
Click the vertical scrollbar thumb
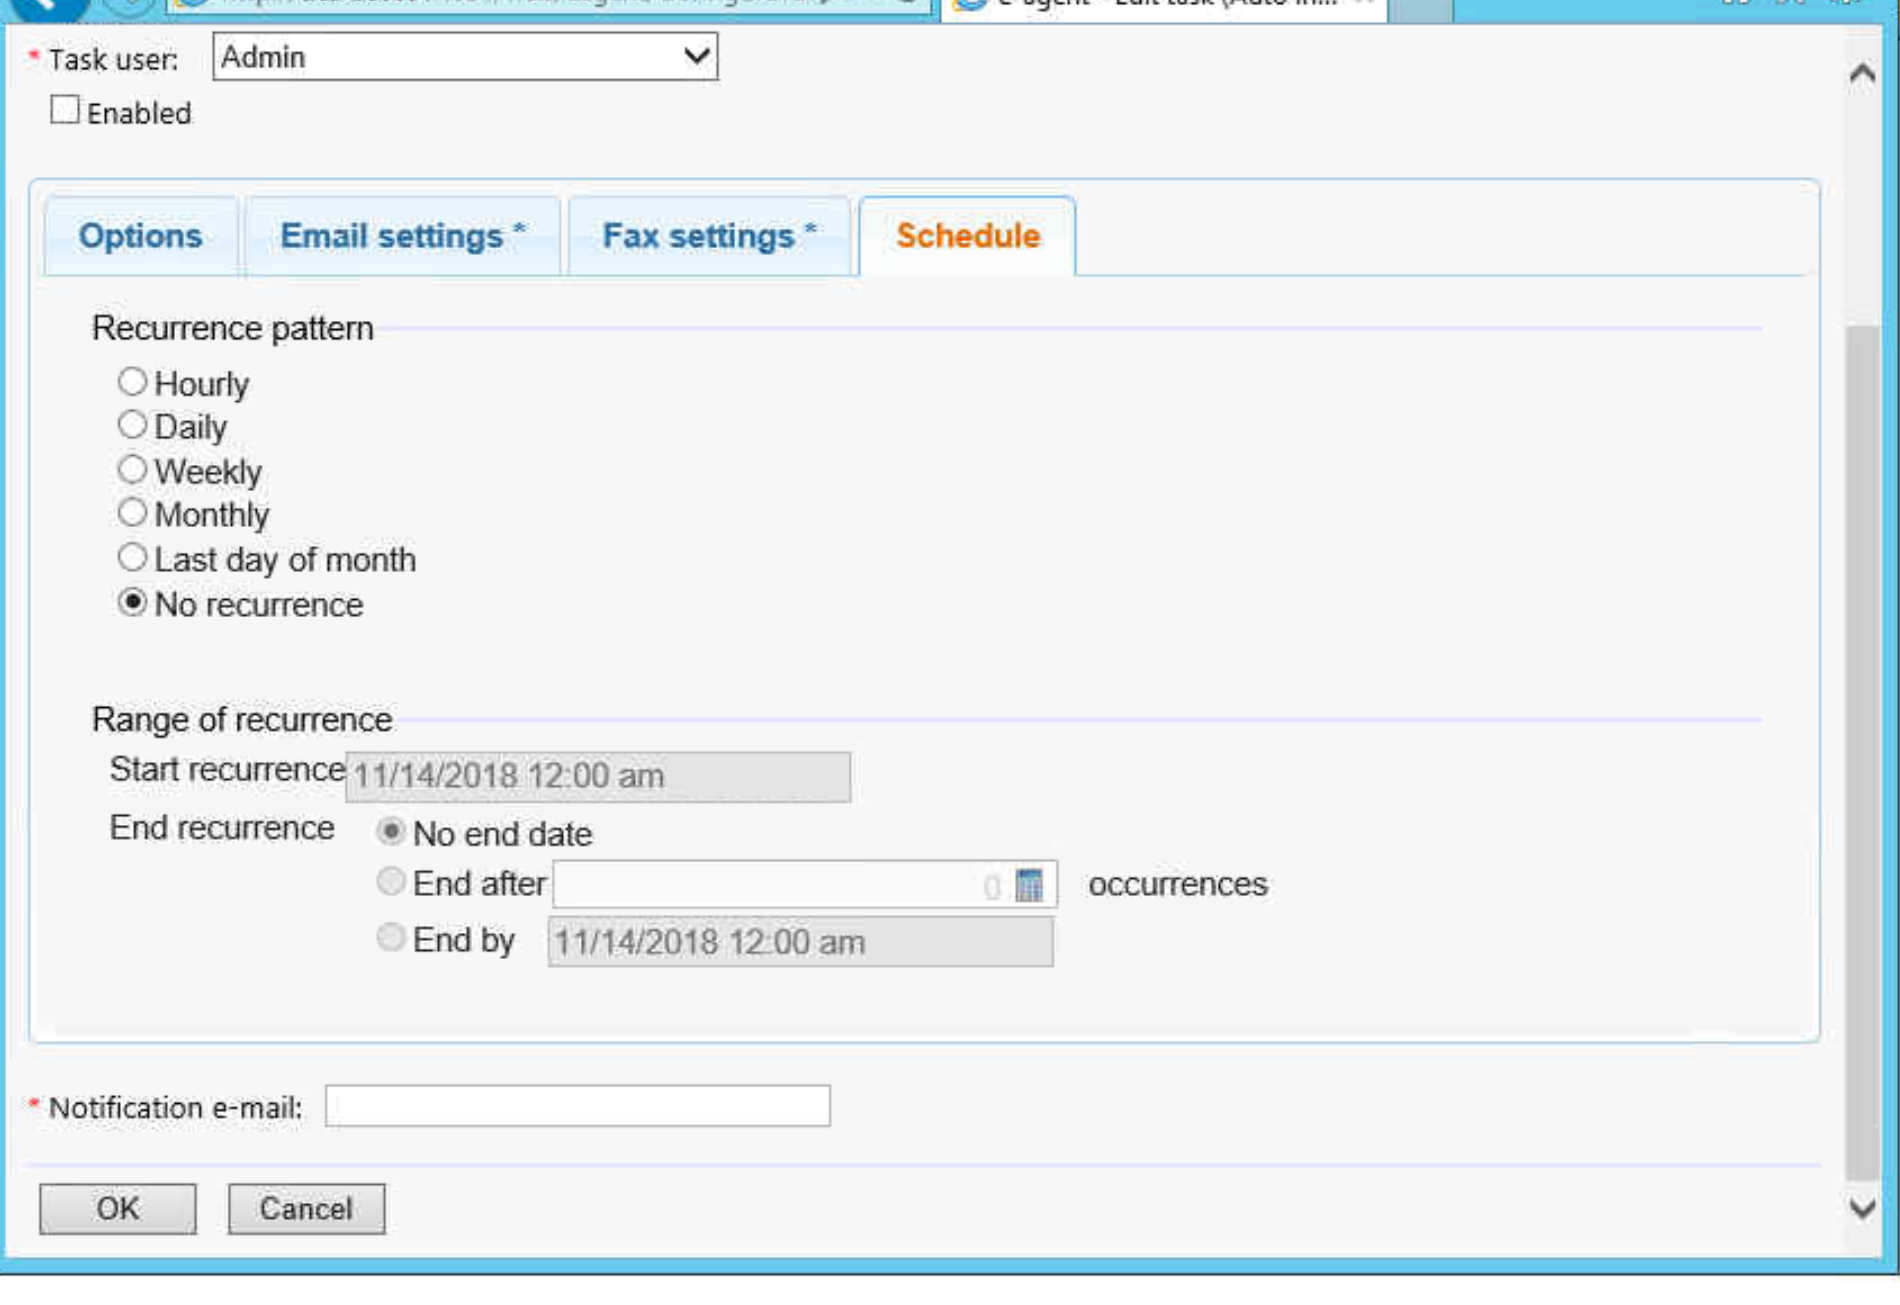(1862, 752)
